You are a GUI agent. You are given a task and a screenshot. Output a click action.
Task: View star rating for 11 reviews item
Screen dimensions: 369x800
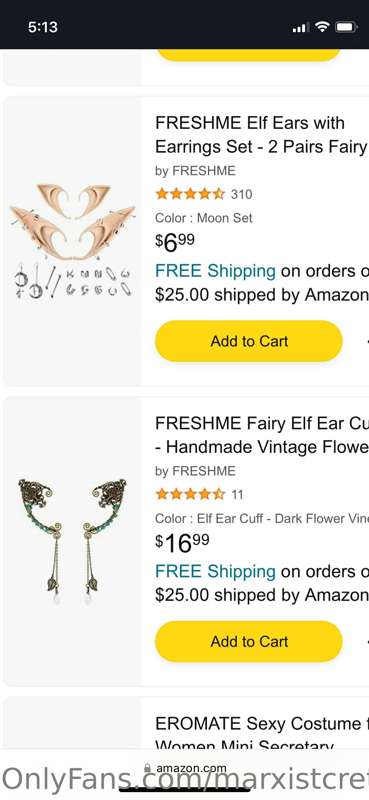190,494
